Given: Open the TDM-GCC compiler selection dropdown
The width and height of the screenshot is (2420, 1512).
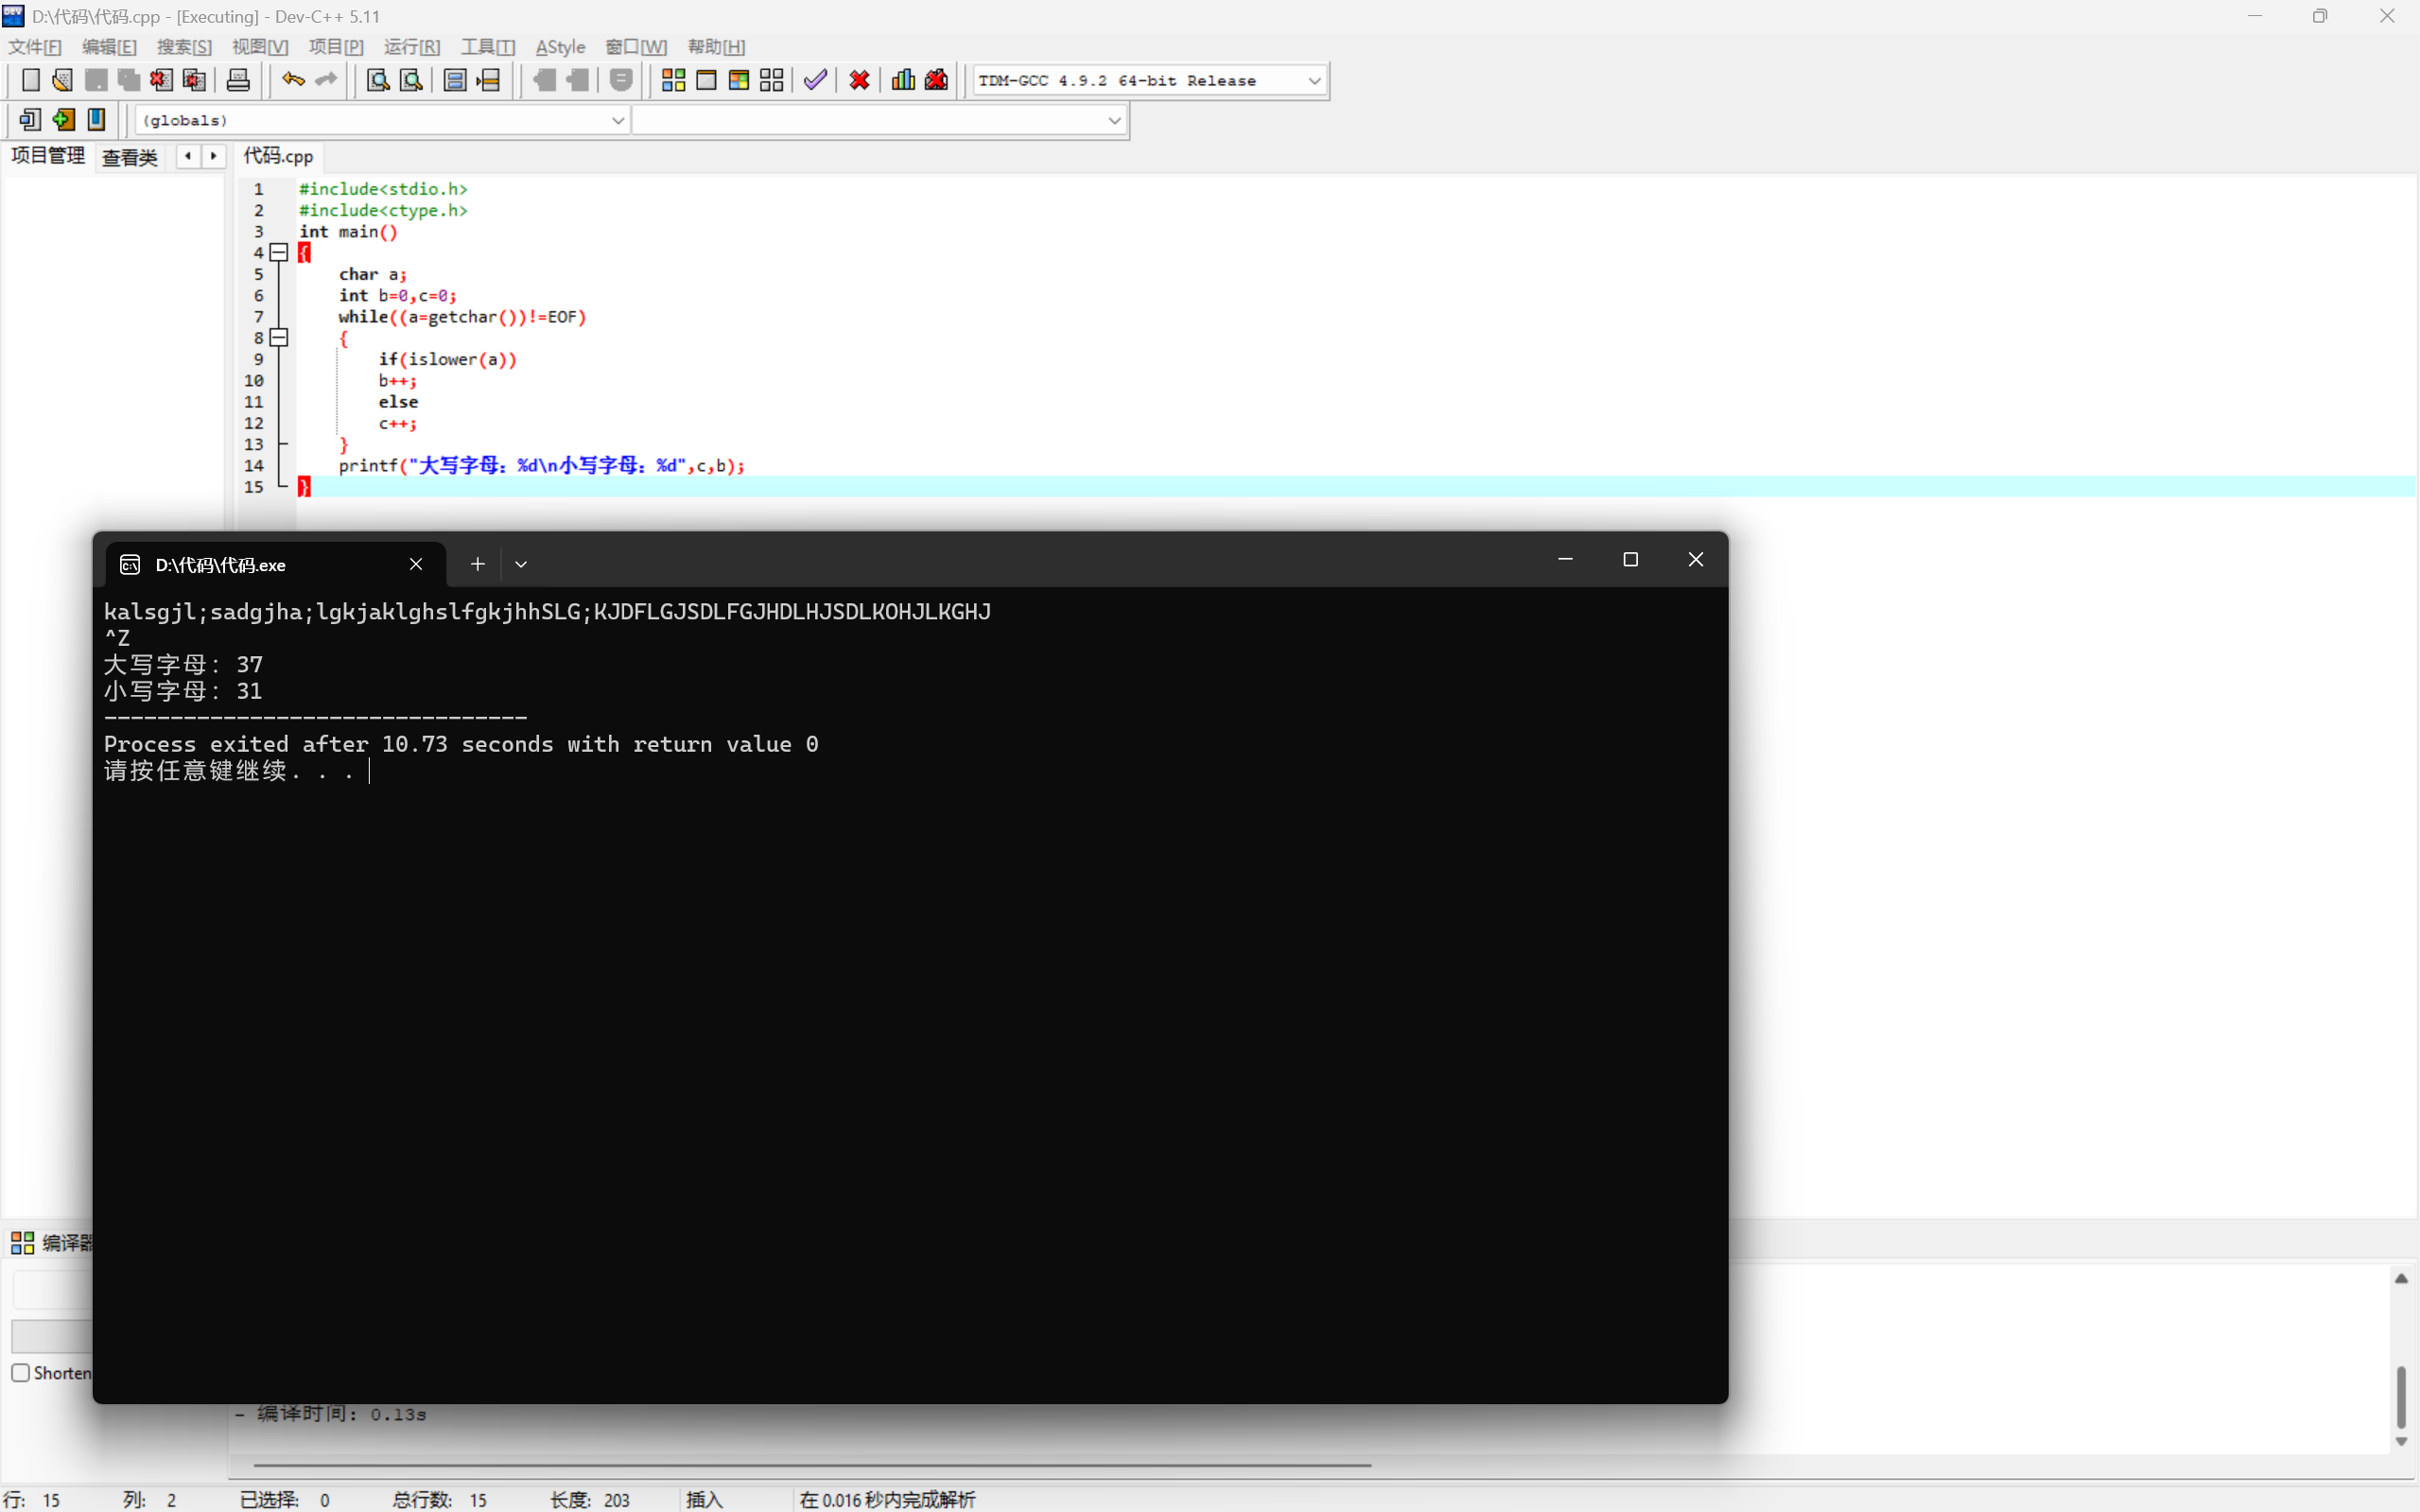Looking at the screenshot, I should 1314,81.
